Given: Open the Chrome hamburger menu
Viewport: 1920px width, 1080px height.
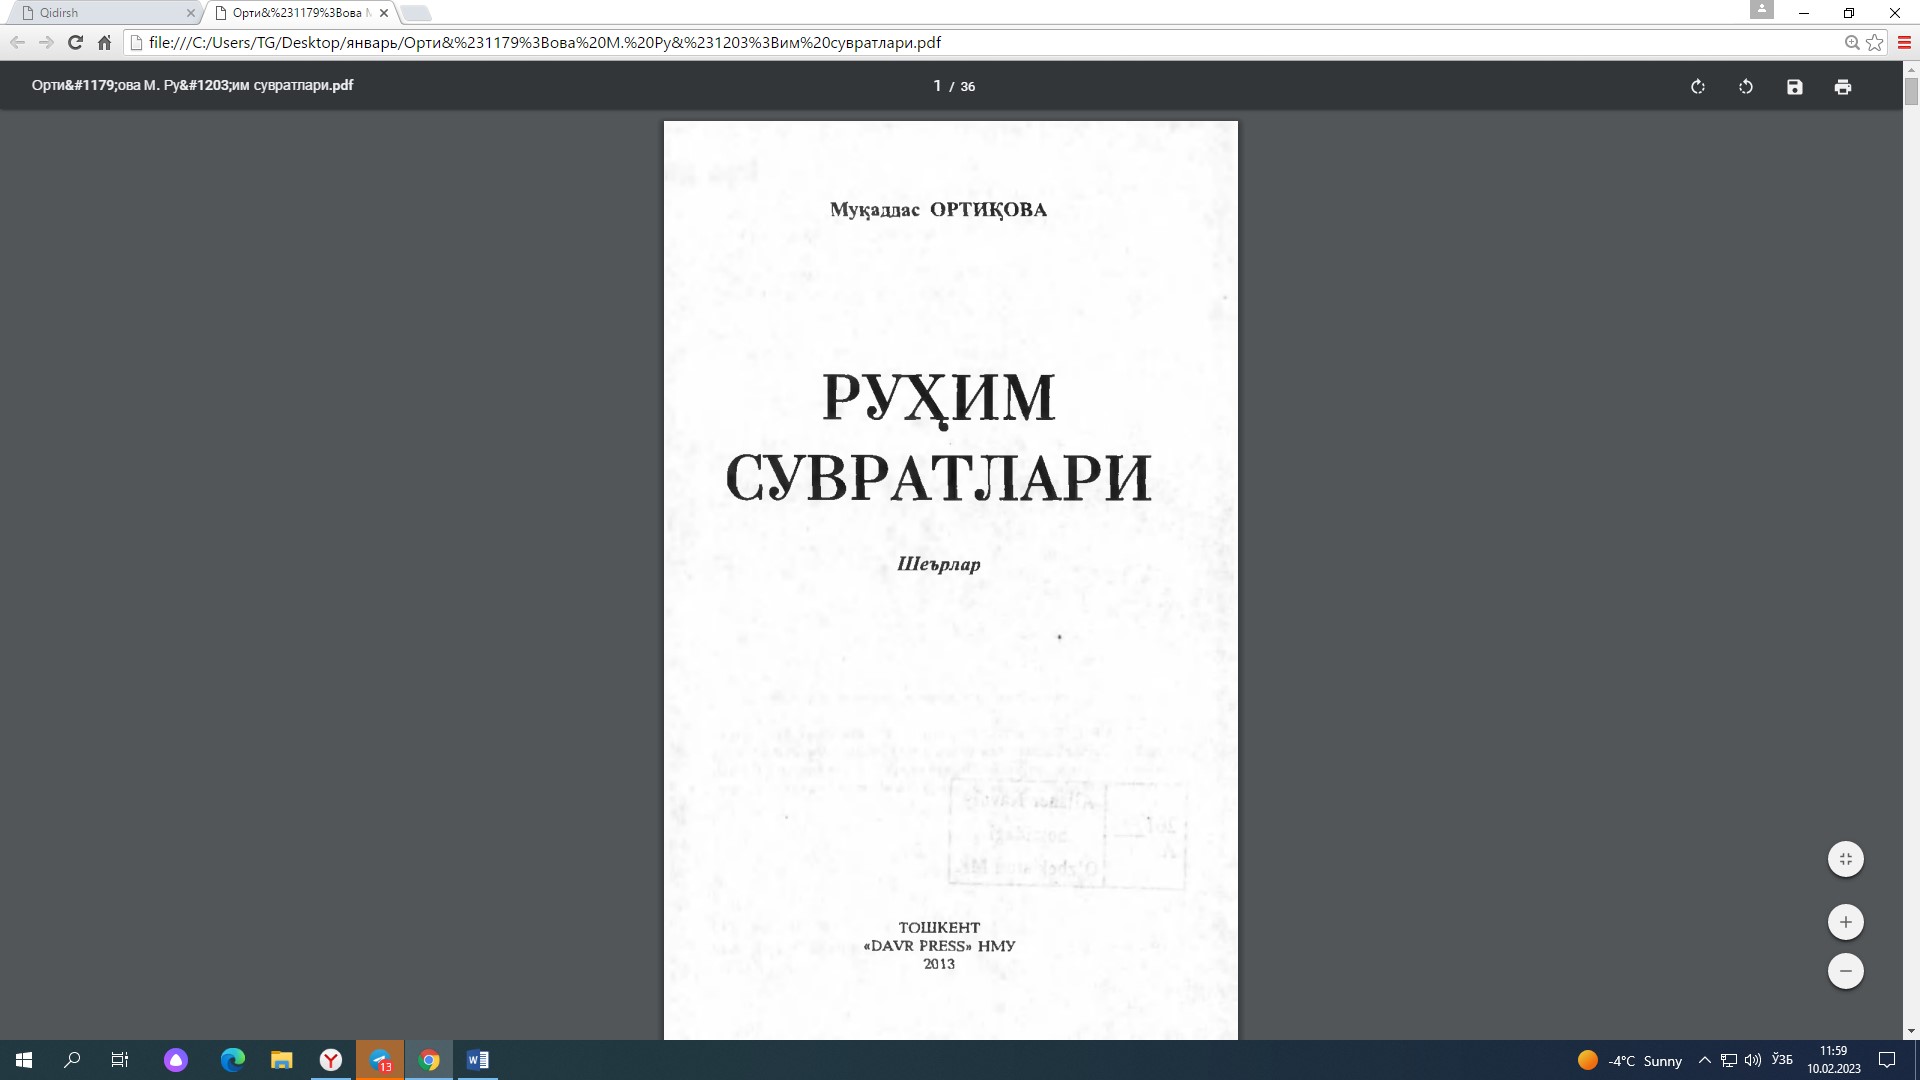Looking at the screenshot, I should point(1904,43).
